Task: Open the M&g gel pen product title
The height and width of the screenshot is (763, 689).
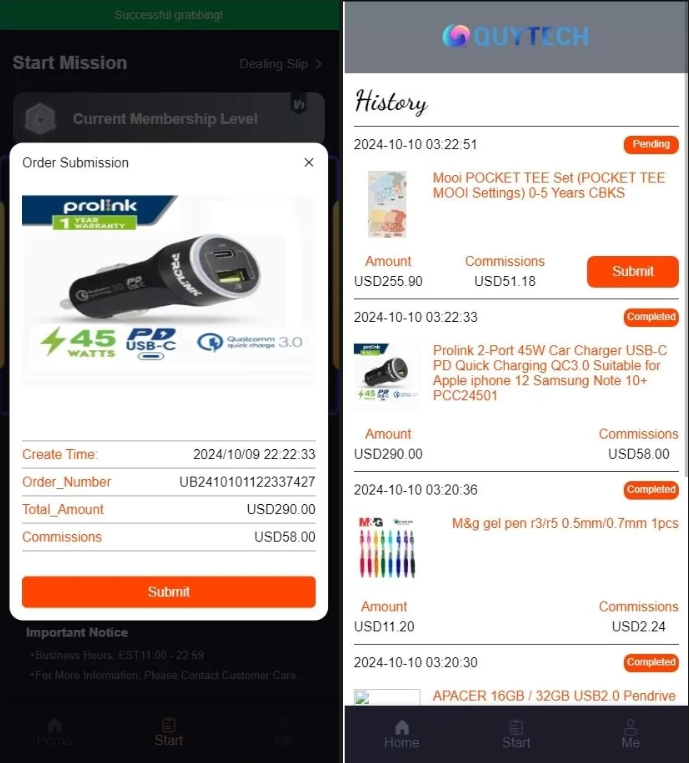Action: [565, 524]
